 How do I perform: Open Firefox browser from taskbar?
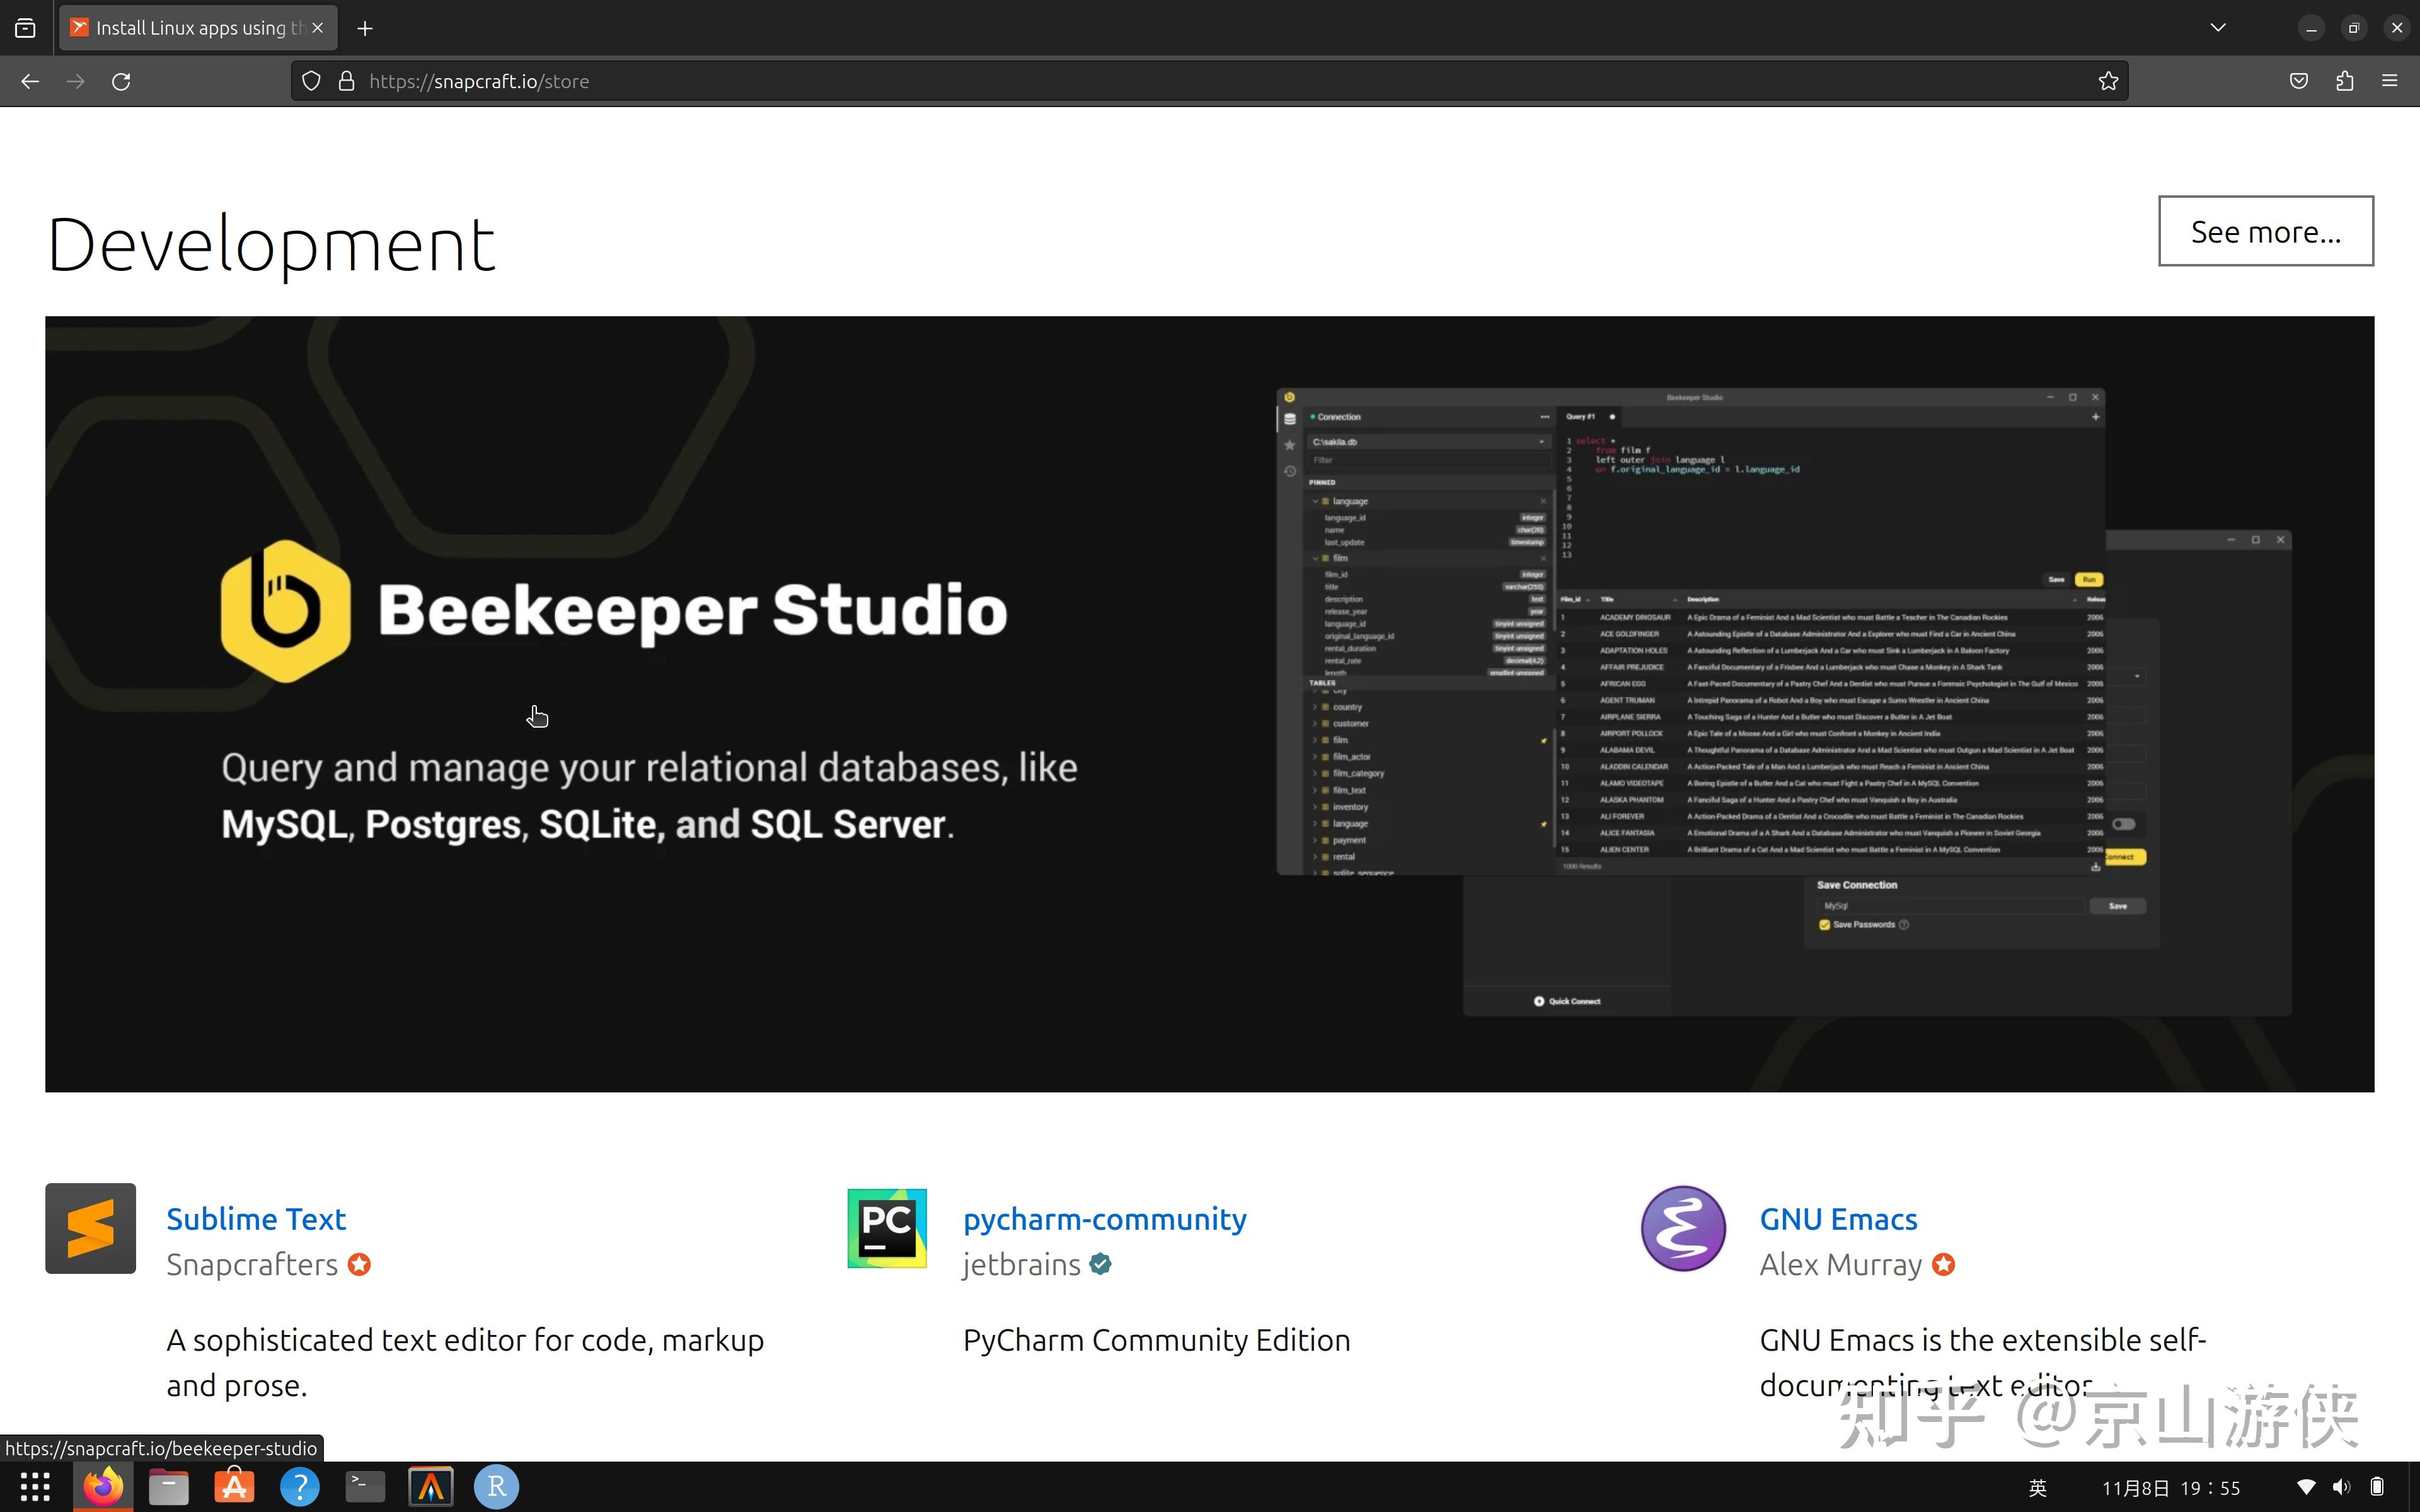(100, 1486)
